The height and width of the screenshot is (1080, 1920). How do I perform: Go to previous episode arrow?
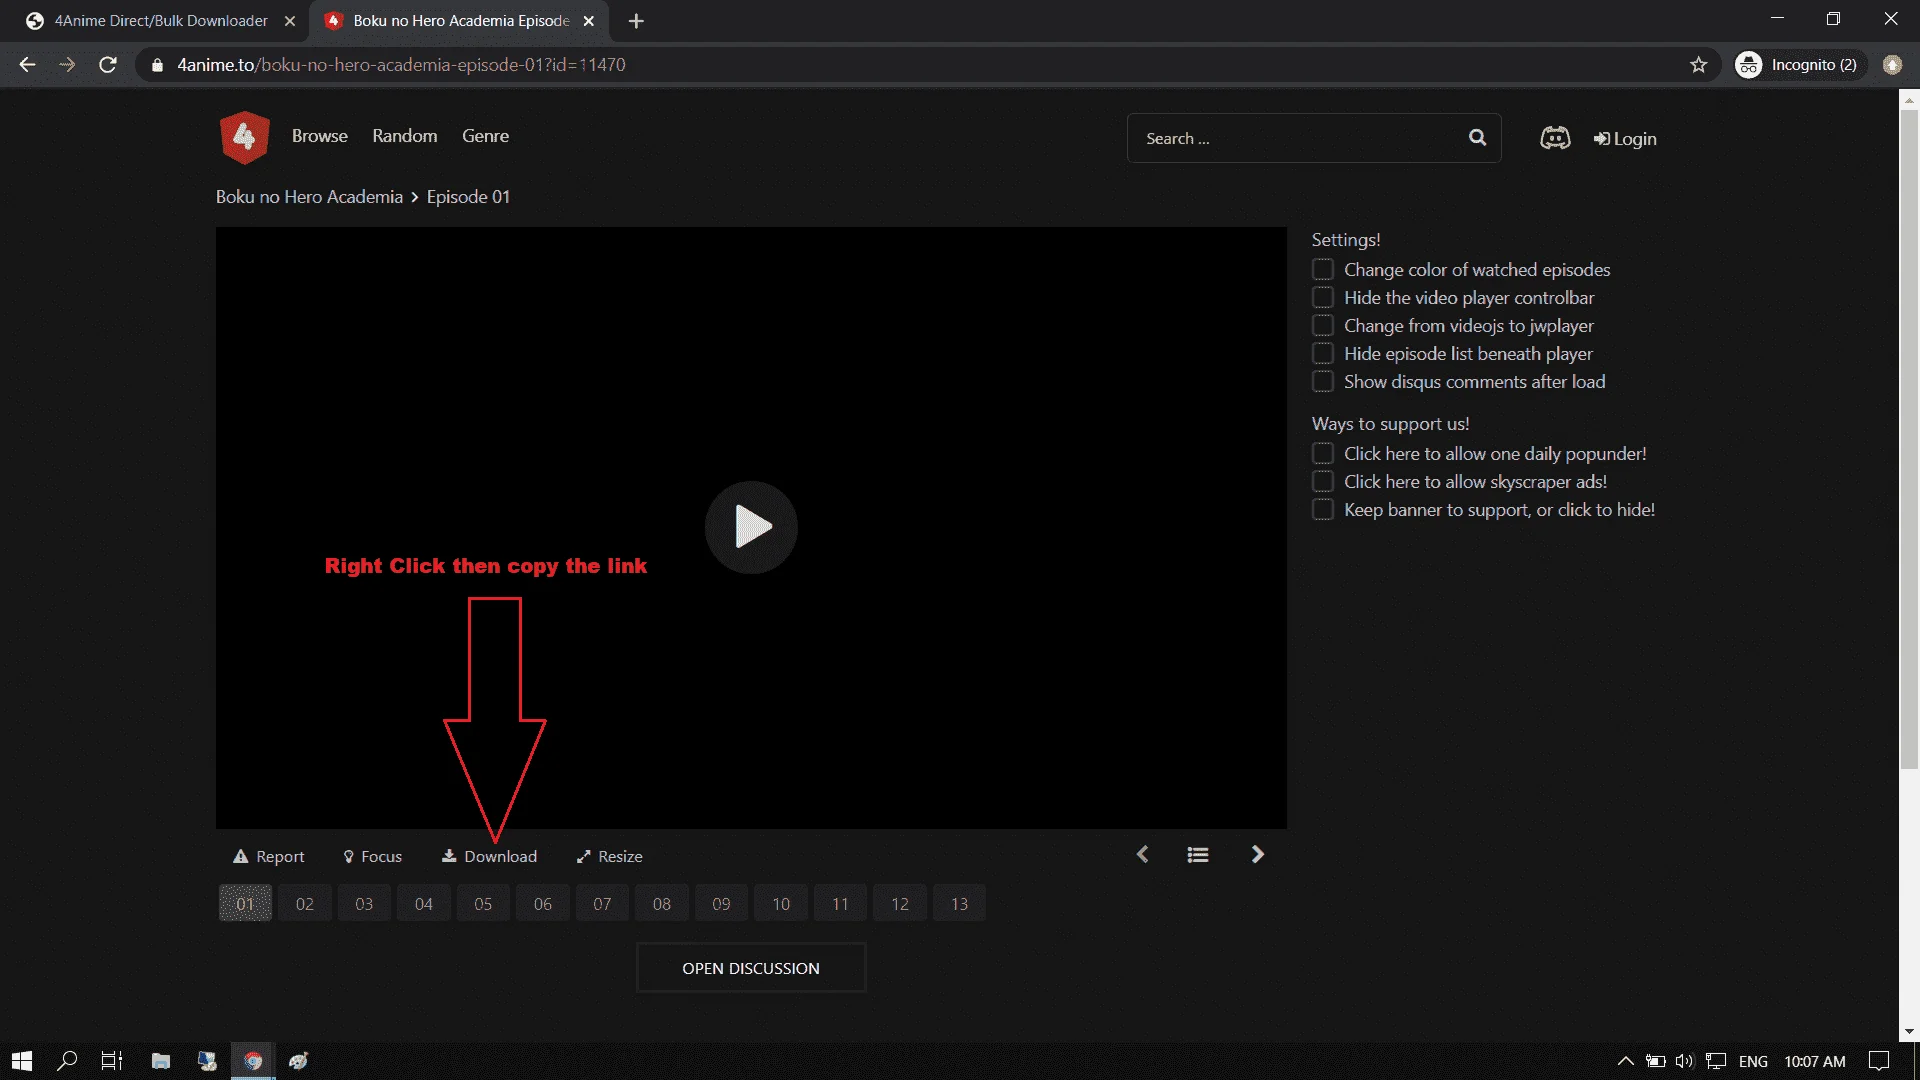coord(1142,855)
